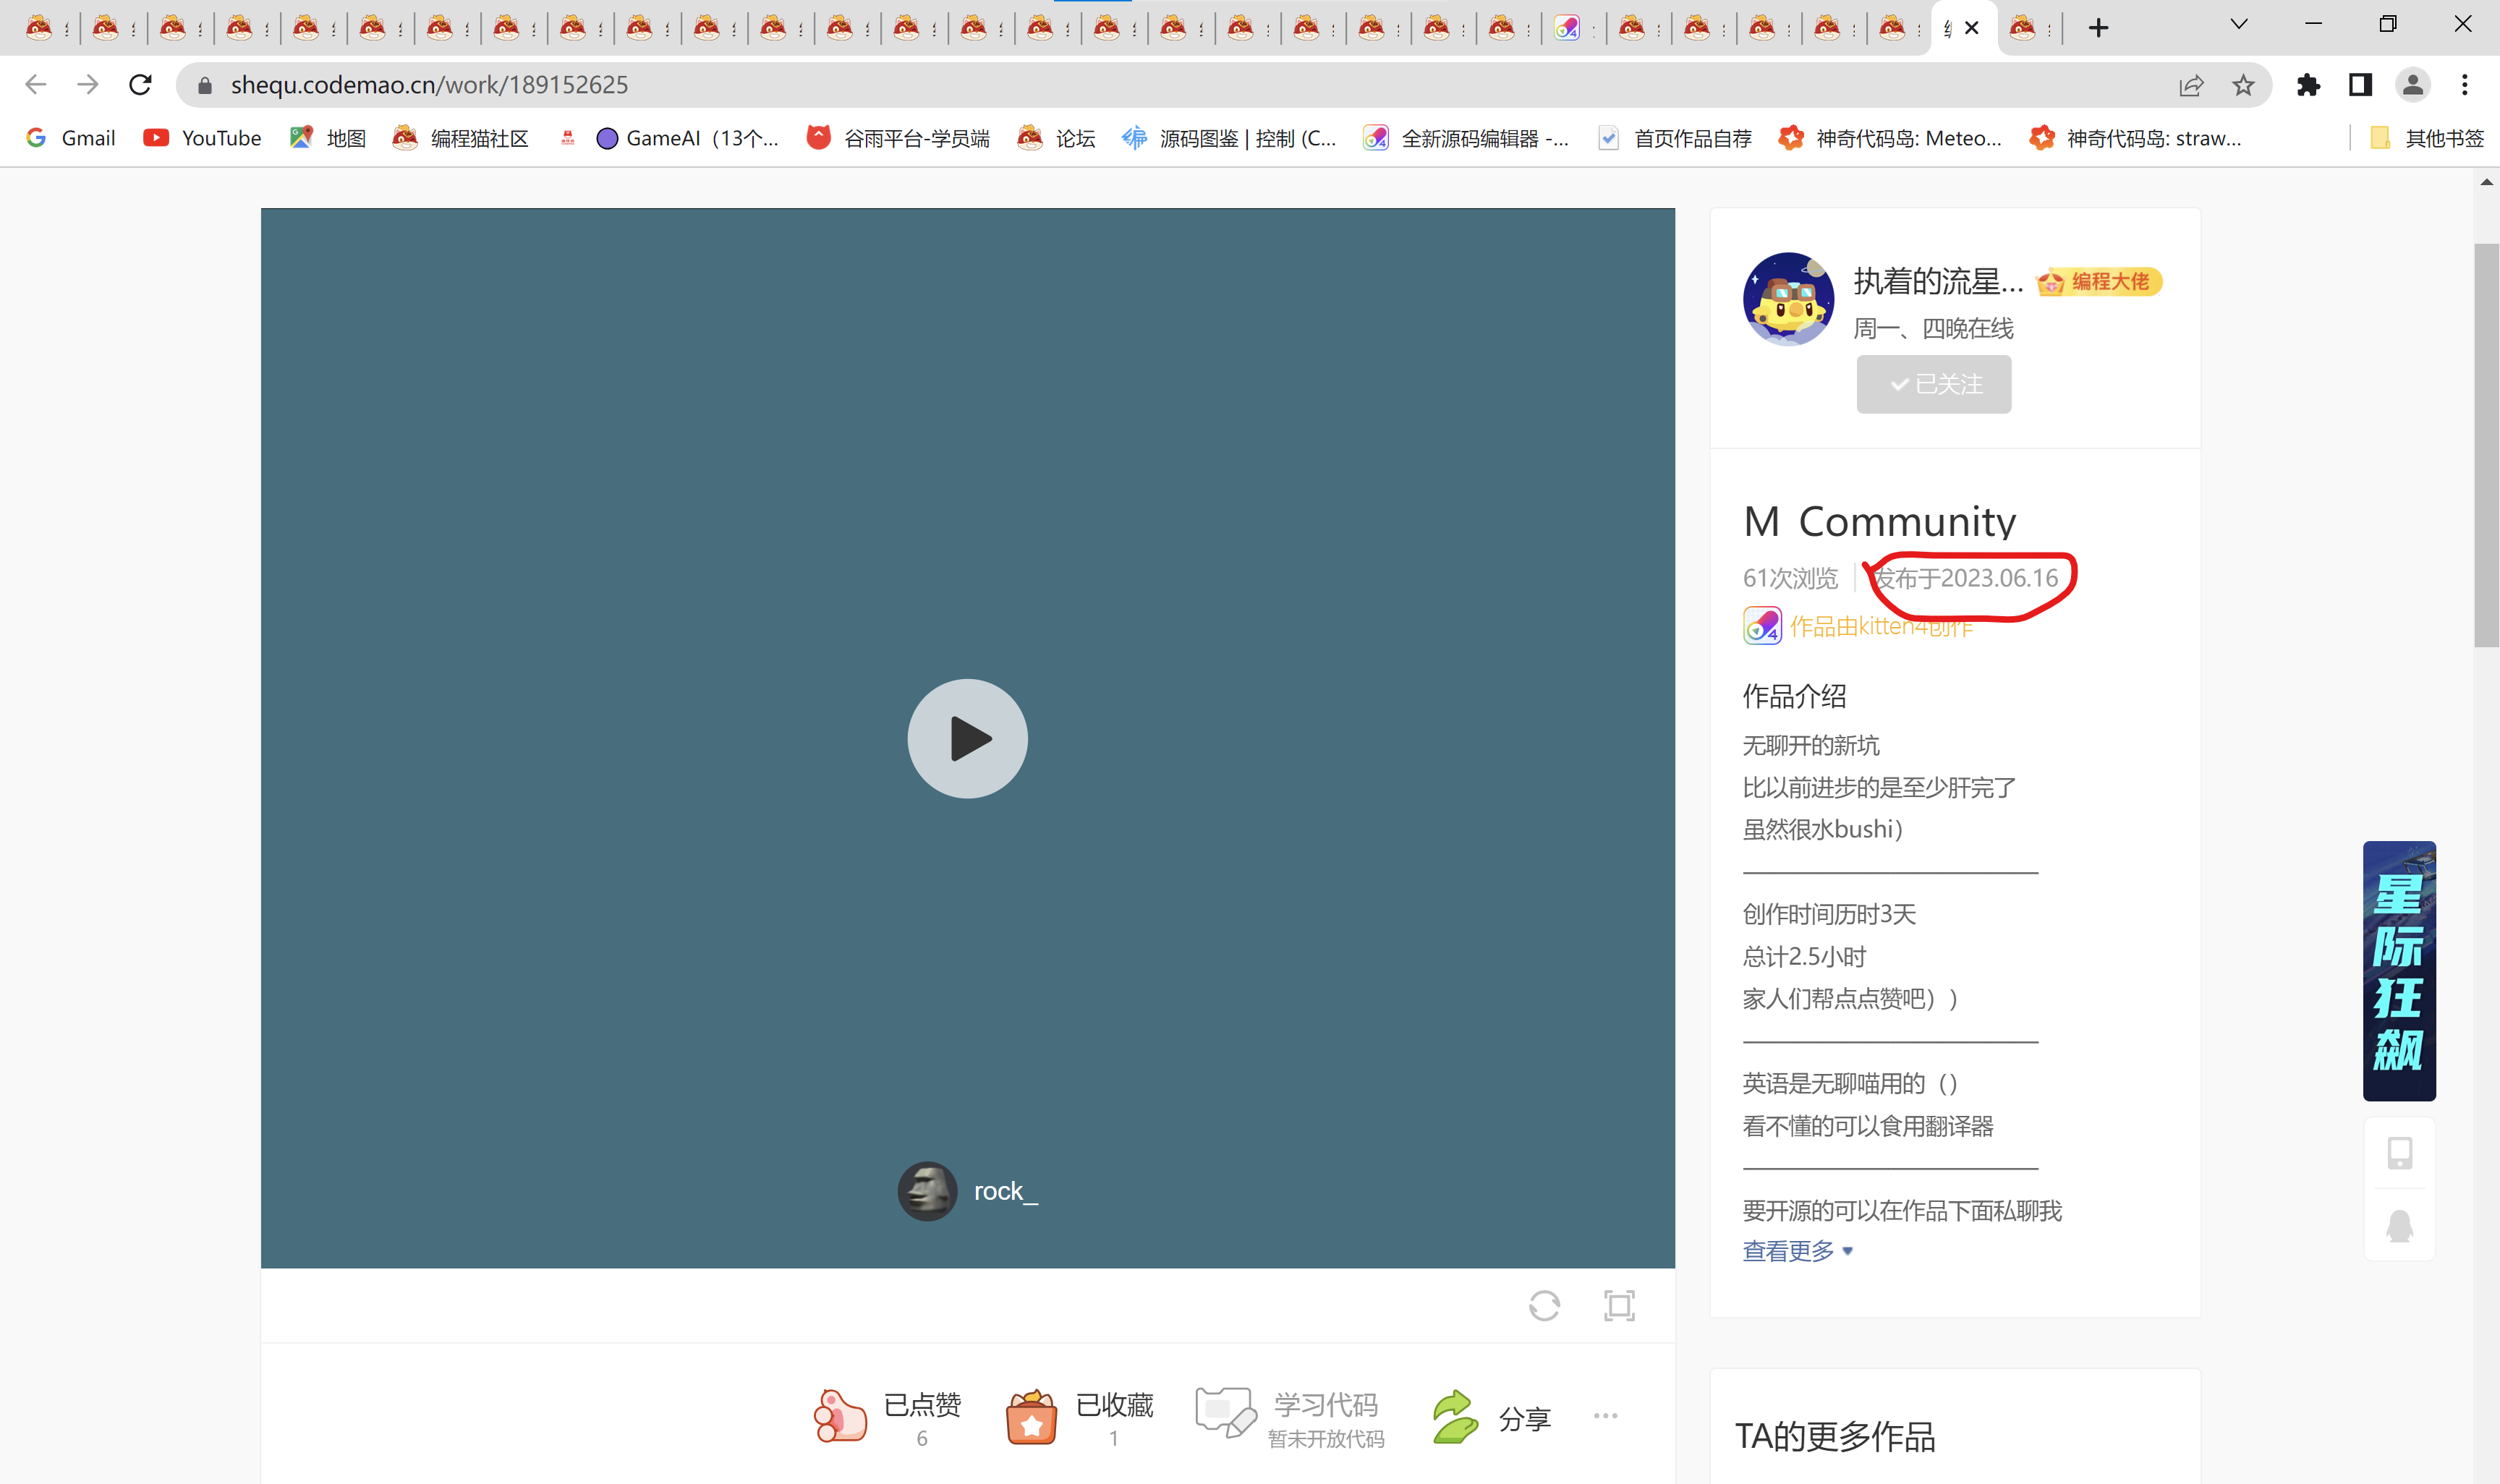Click the '发布于2023.06.16' publish date
The image size is (2500, 1484).
tap(1965, 578)
